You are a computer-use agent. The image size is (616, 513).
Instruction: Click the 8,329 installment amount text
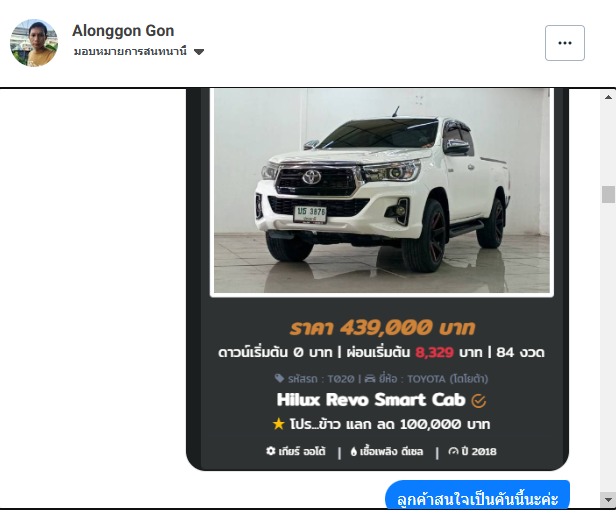434,352
